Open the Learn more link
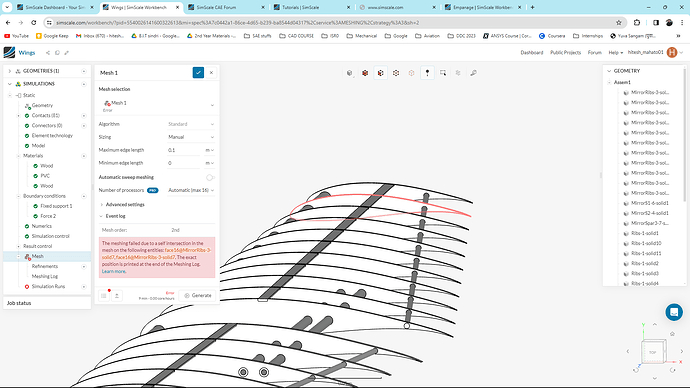This screenshot has height=388, width=690. [x=114, y=271]
